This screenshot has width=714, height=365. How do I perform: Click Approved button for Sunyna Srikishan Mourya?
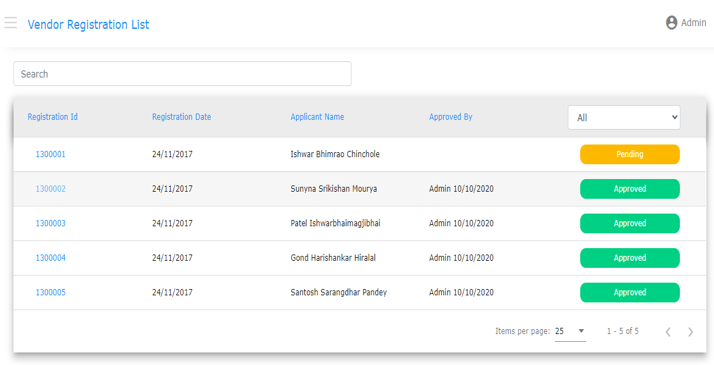(x=630, y=189)
